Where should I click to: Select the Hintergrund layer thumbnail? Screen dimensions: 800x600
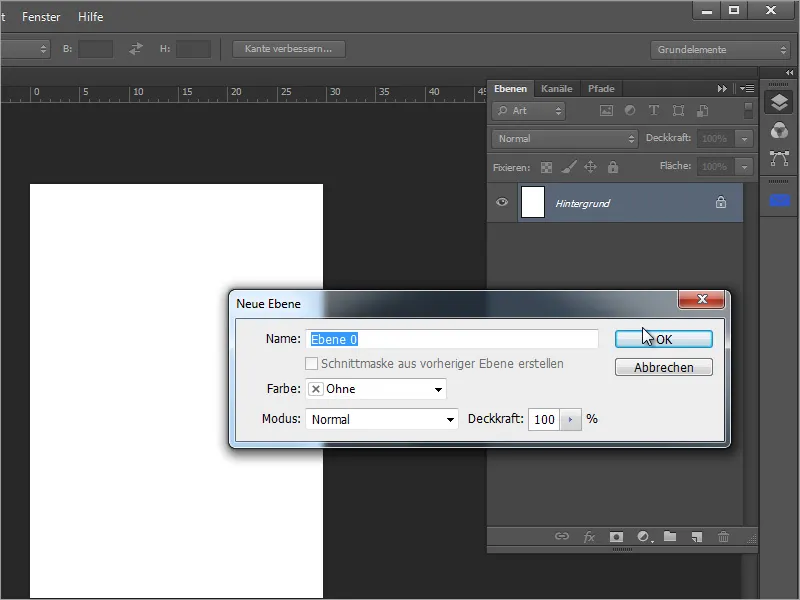[x=533, y=202]
